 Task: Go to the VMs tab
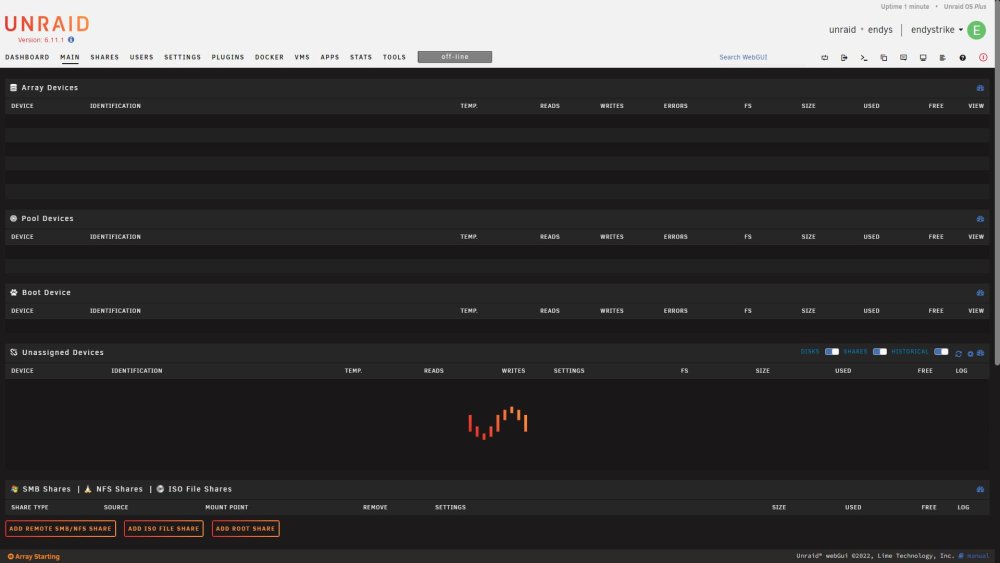(302, 57)
